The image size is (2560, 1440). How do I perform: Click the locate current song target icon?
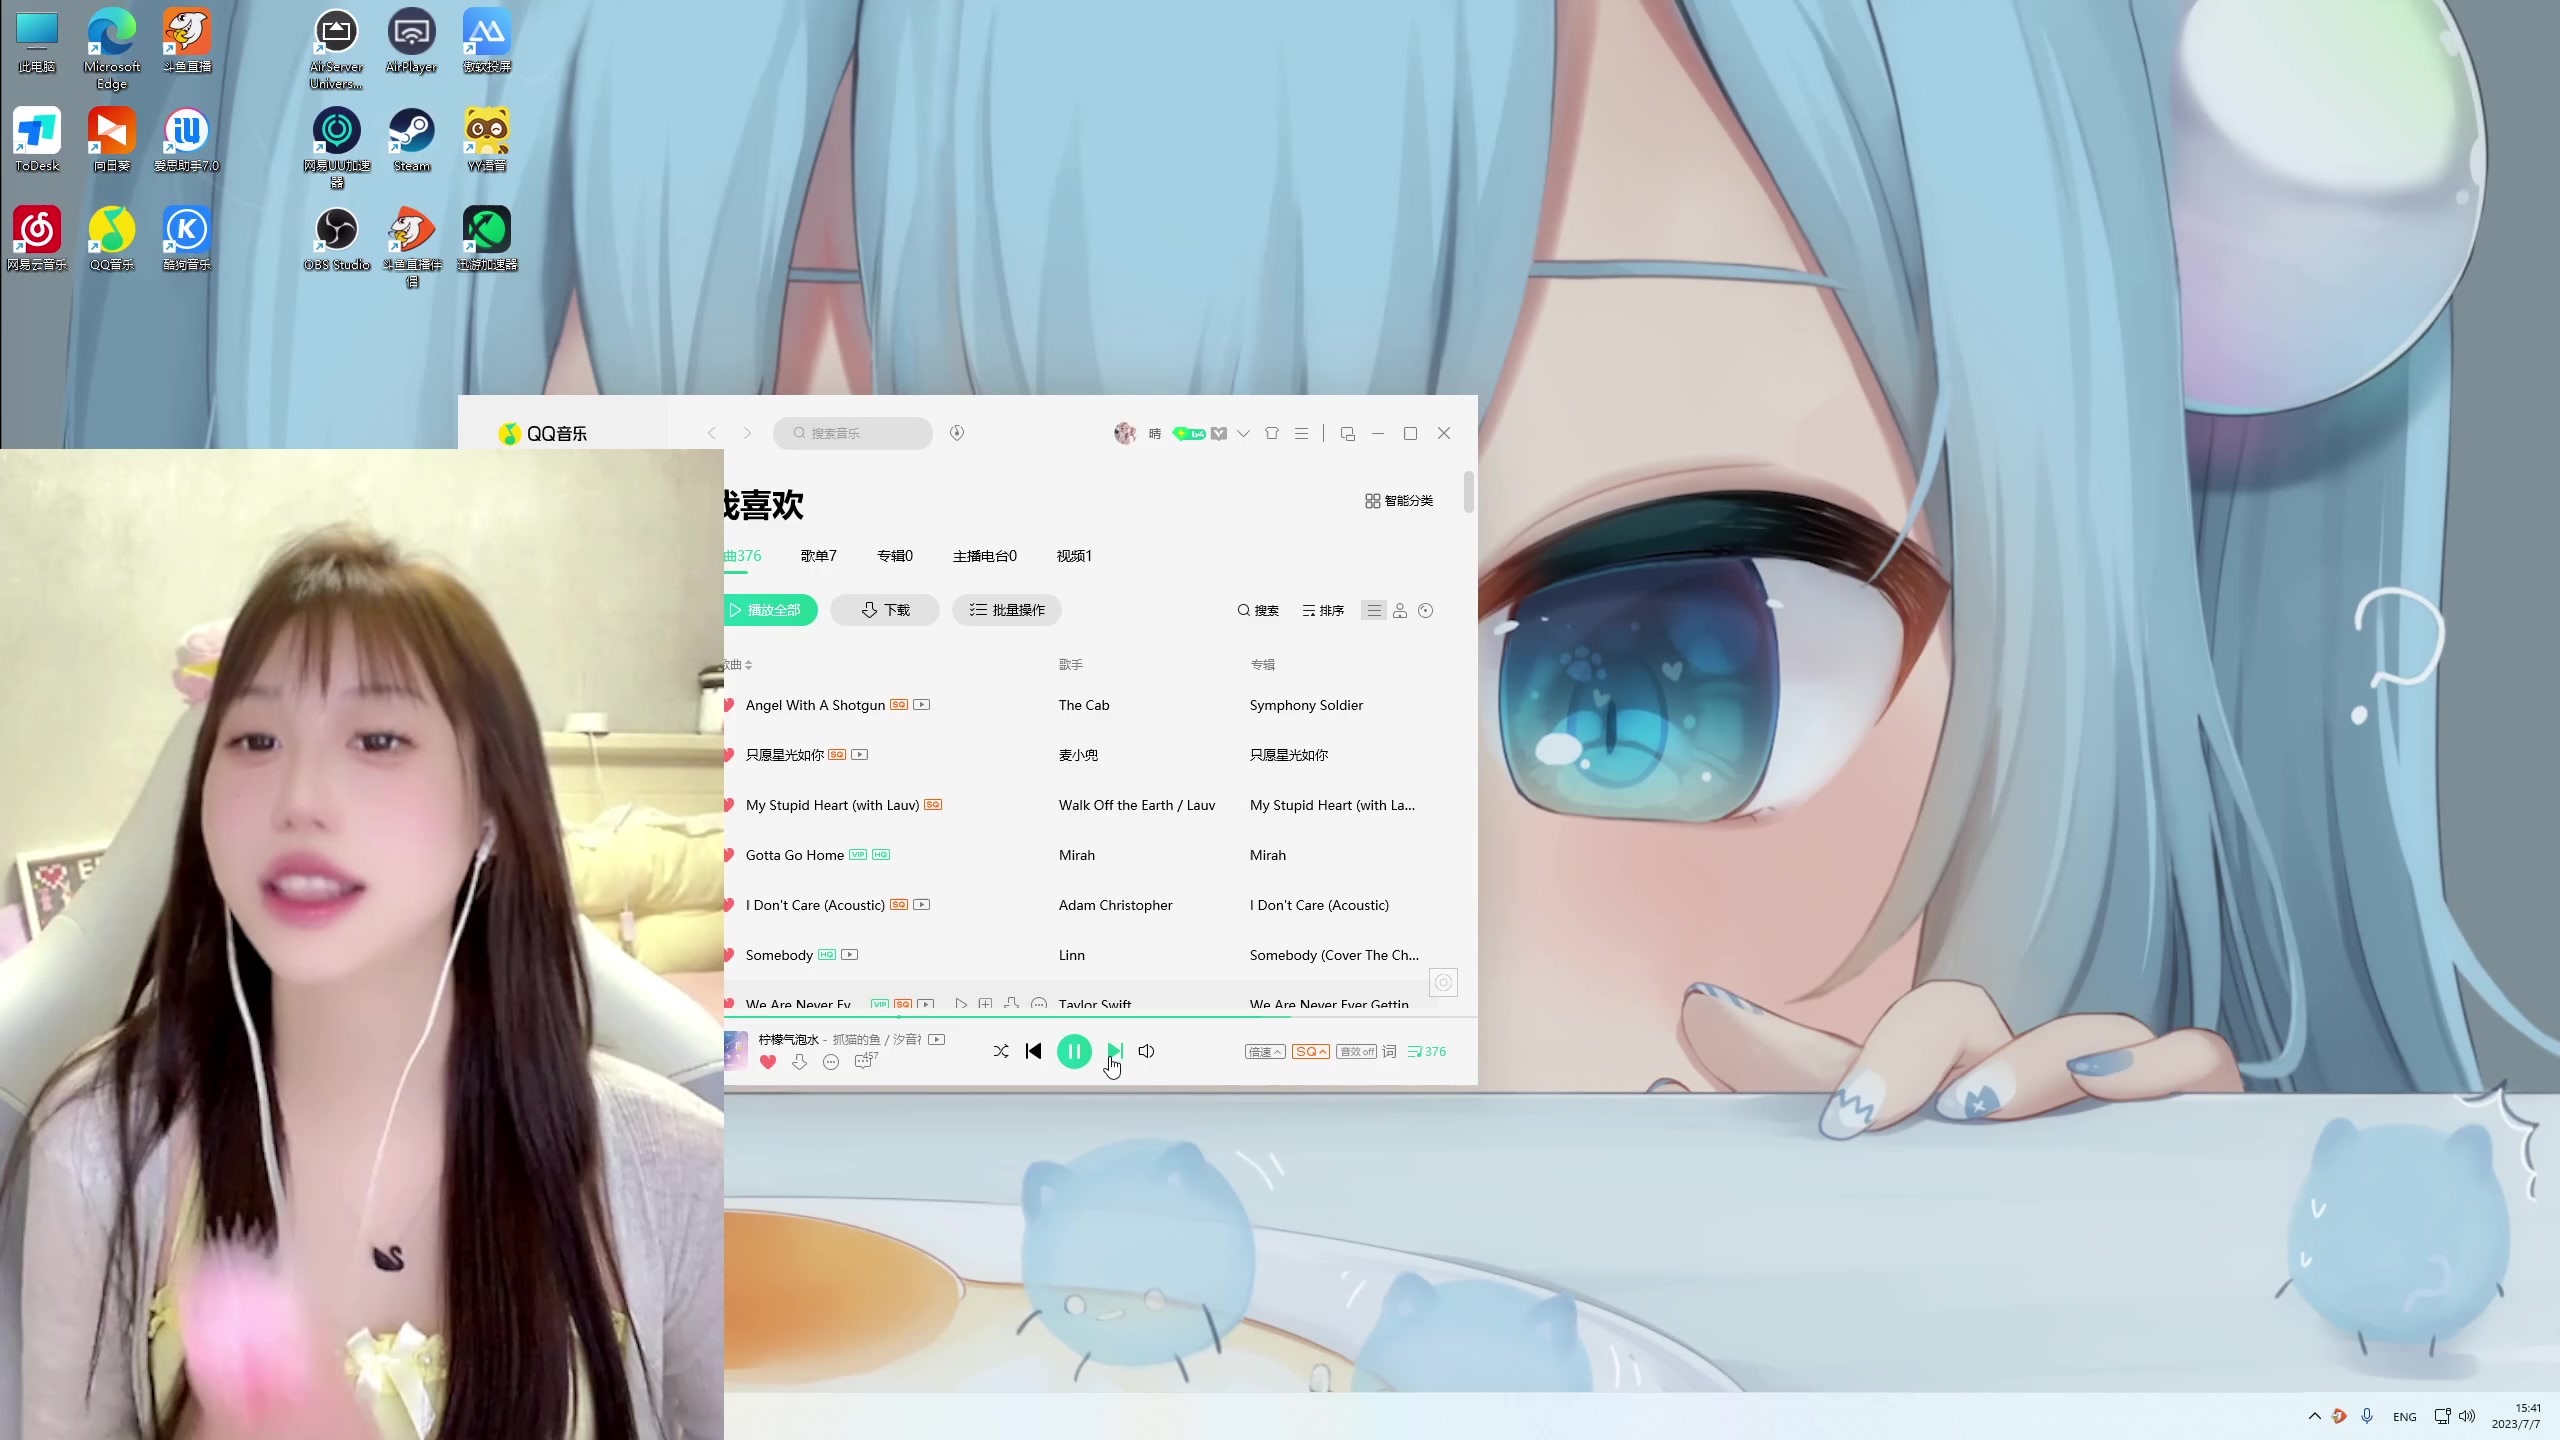(x=1443, y=983)
